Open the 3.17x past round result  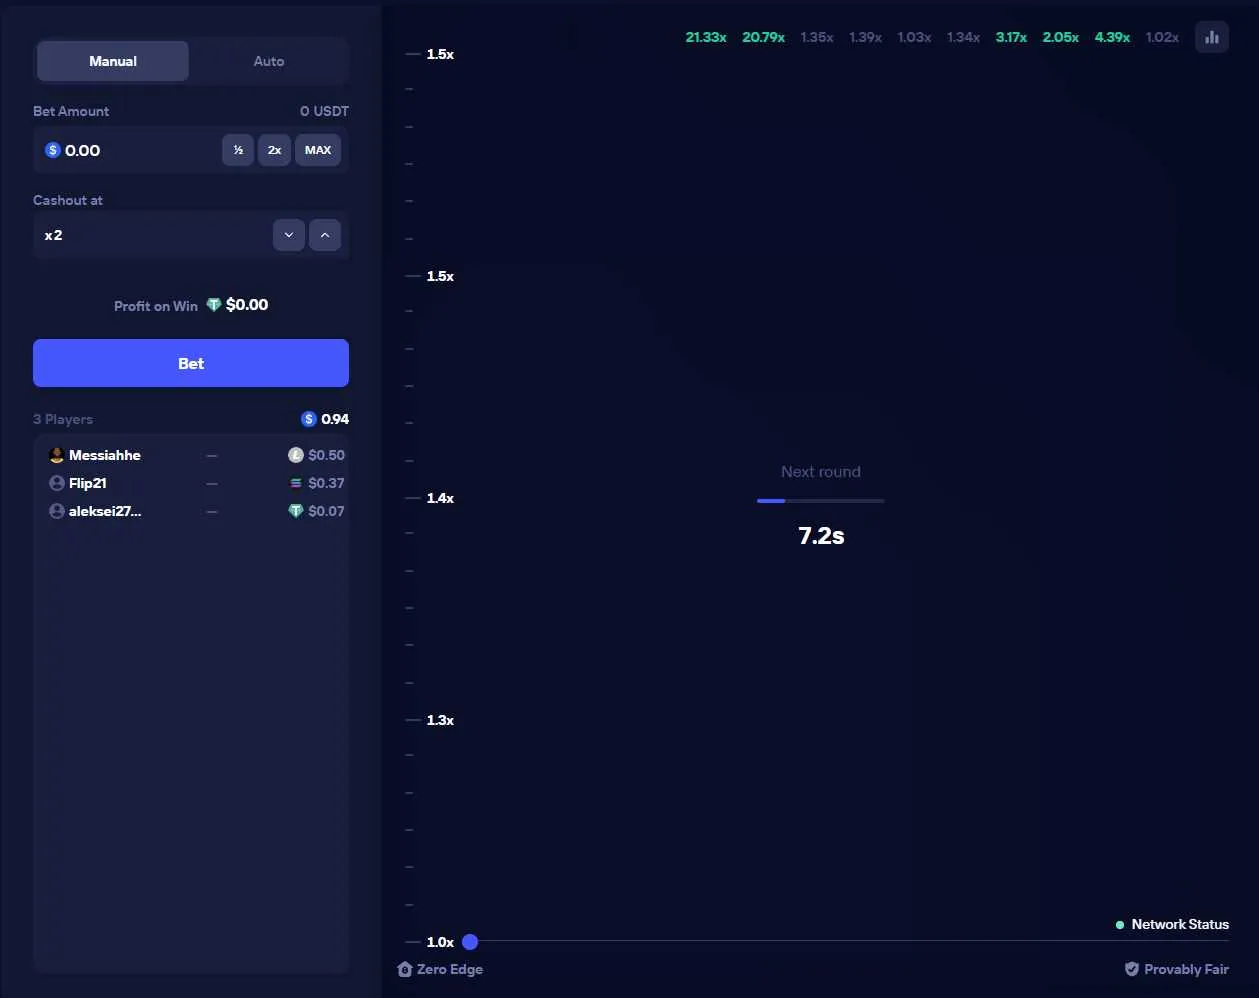click(1011, 37)
